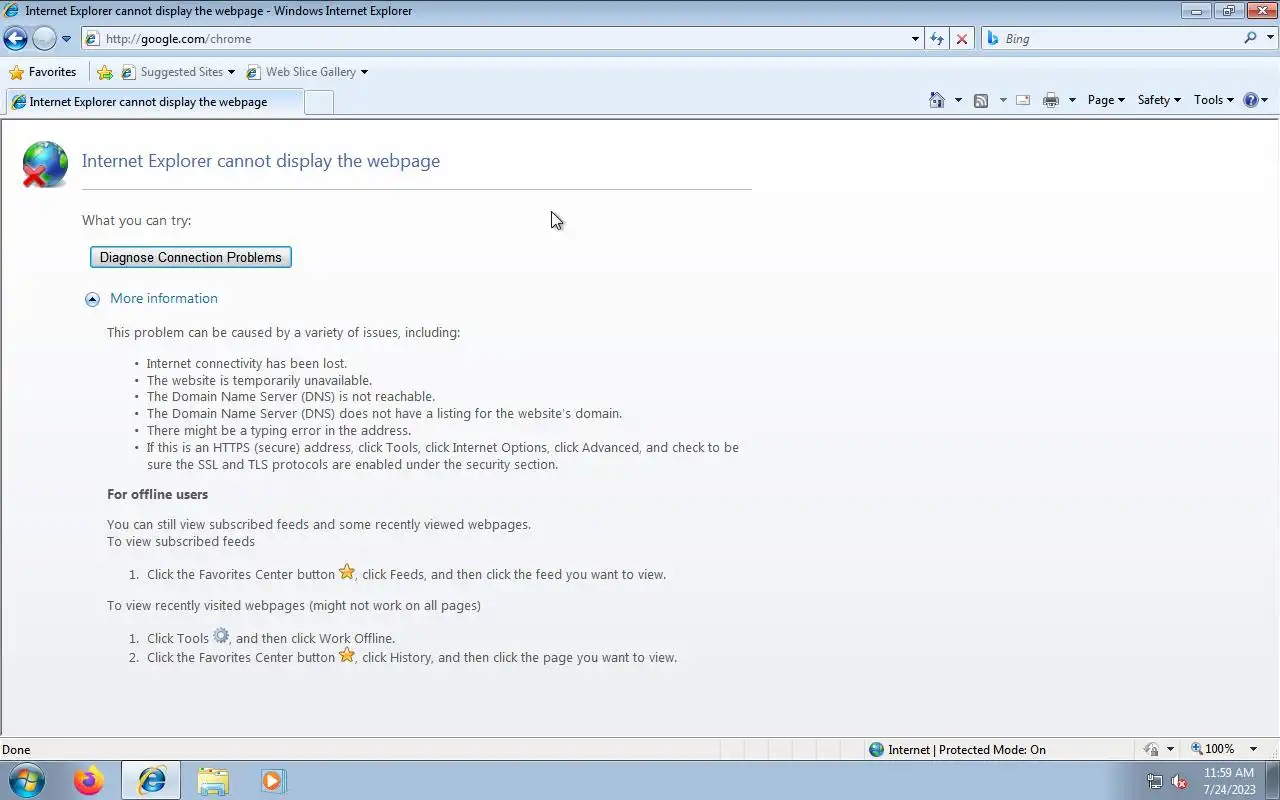The height and width of the screenshot is (800, 1280).
Task: Open Windows Media Player from taskbar
Action: pos(273,780)
